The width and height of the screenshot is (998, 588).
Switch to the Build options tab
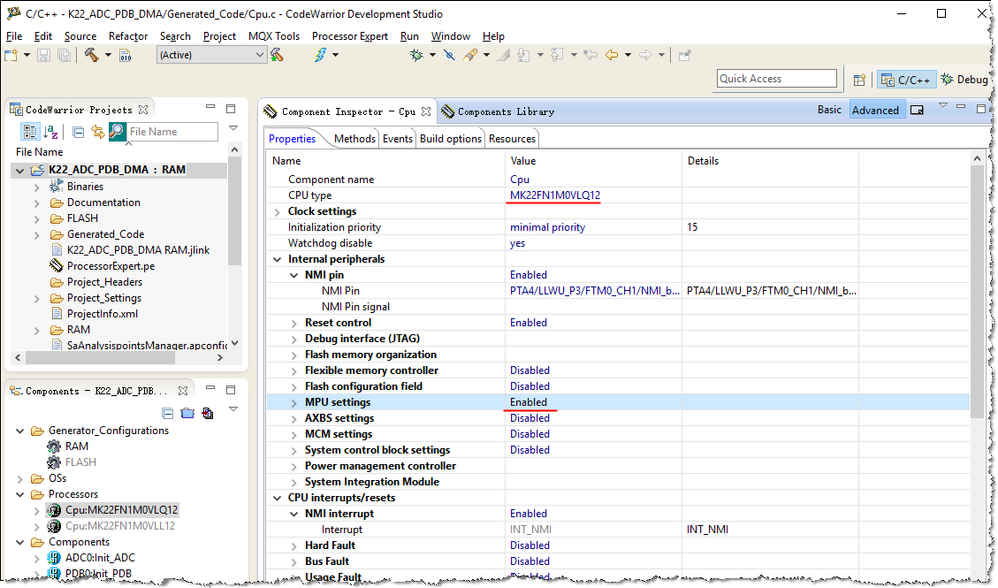[450, 139]
